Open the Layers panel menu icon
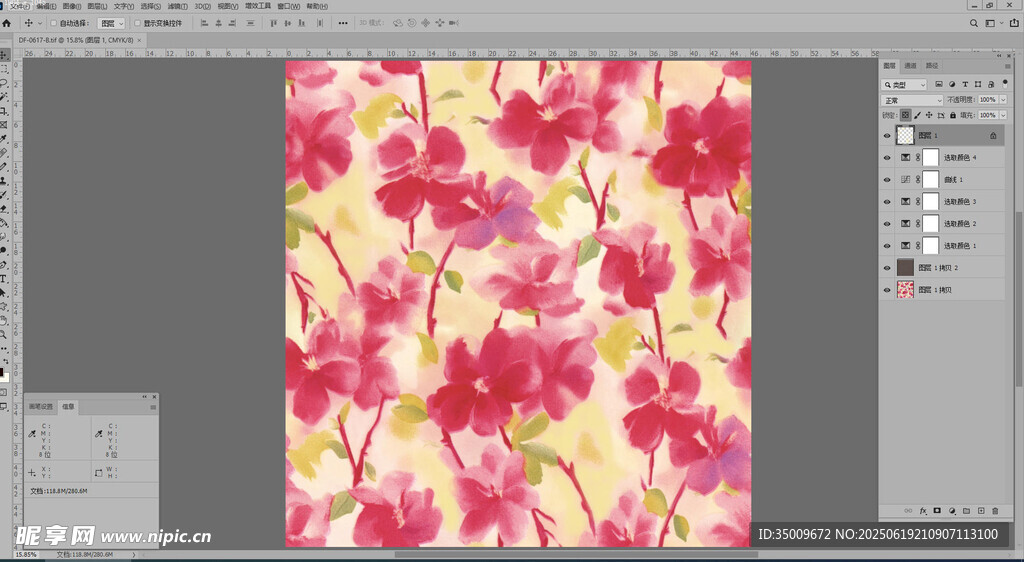 1008,66
